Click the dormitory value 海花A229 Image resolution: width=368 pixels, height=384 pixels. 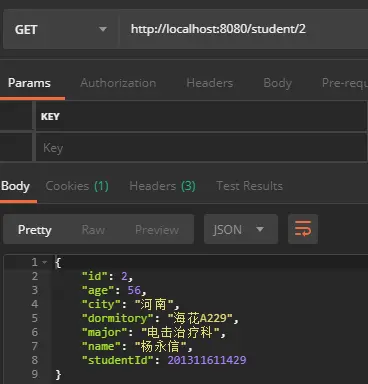[x=200, y=318]
